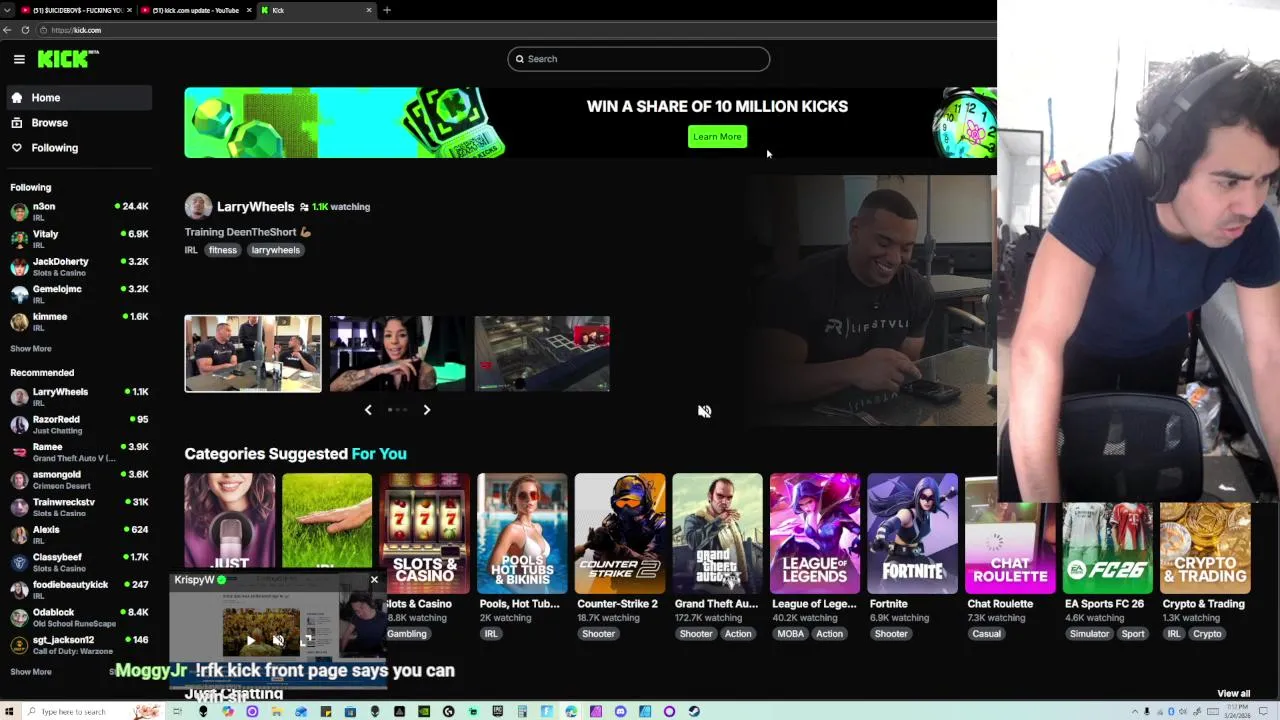1280x720 pixels.
Task: Click LarryWheels avatar icon
Action: 198,206
